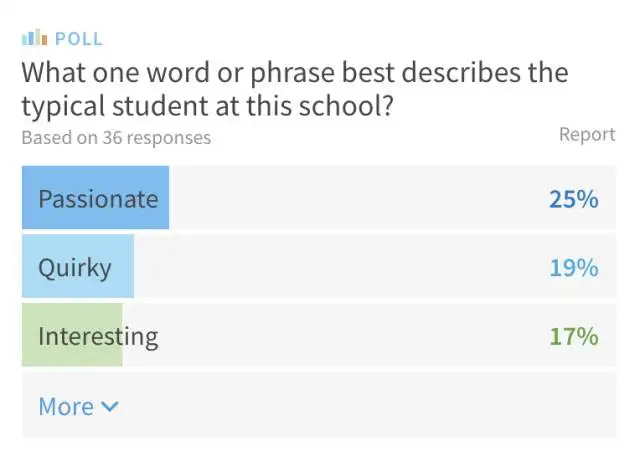The image size is (640, 467).
Task: Click the 17% result value
Action: (573, 336)
